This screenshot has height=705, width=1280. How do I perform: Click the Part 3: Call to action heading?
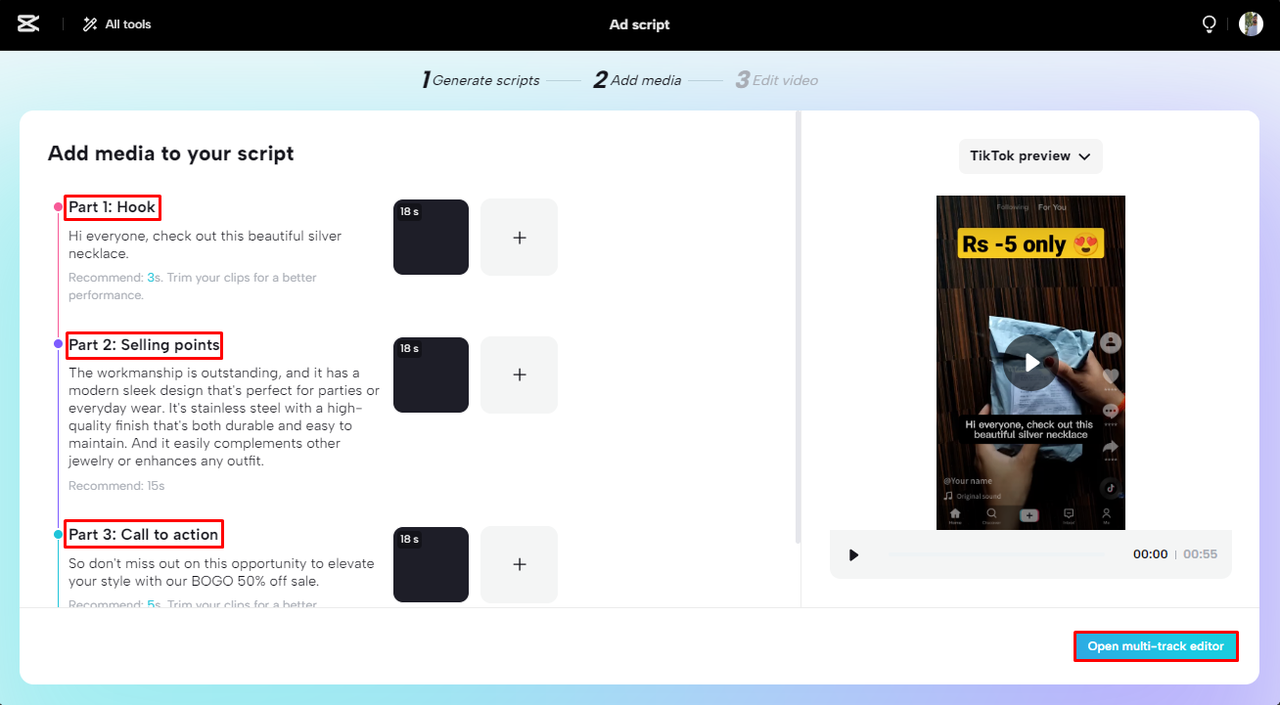point(143,534)
